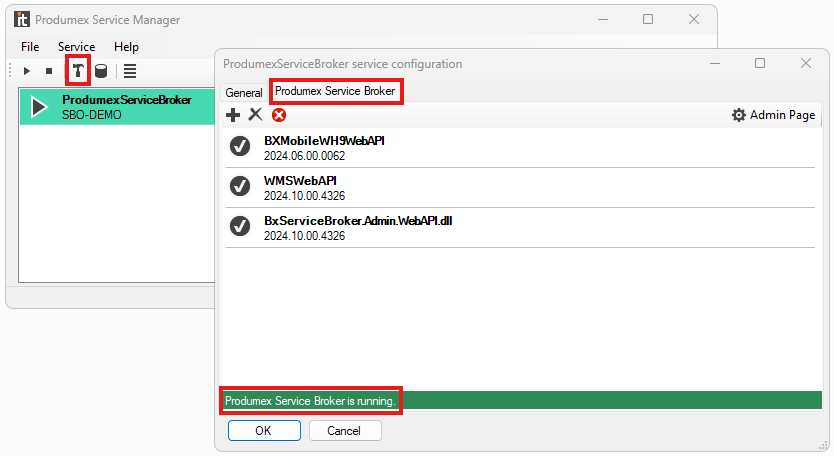Image resolution: width=834 pixels, height=456 pixels.
Task: Add a new API with plus icon
Action: click(x=233, y=115)
